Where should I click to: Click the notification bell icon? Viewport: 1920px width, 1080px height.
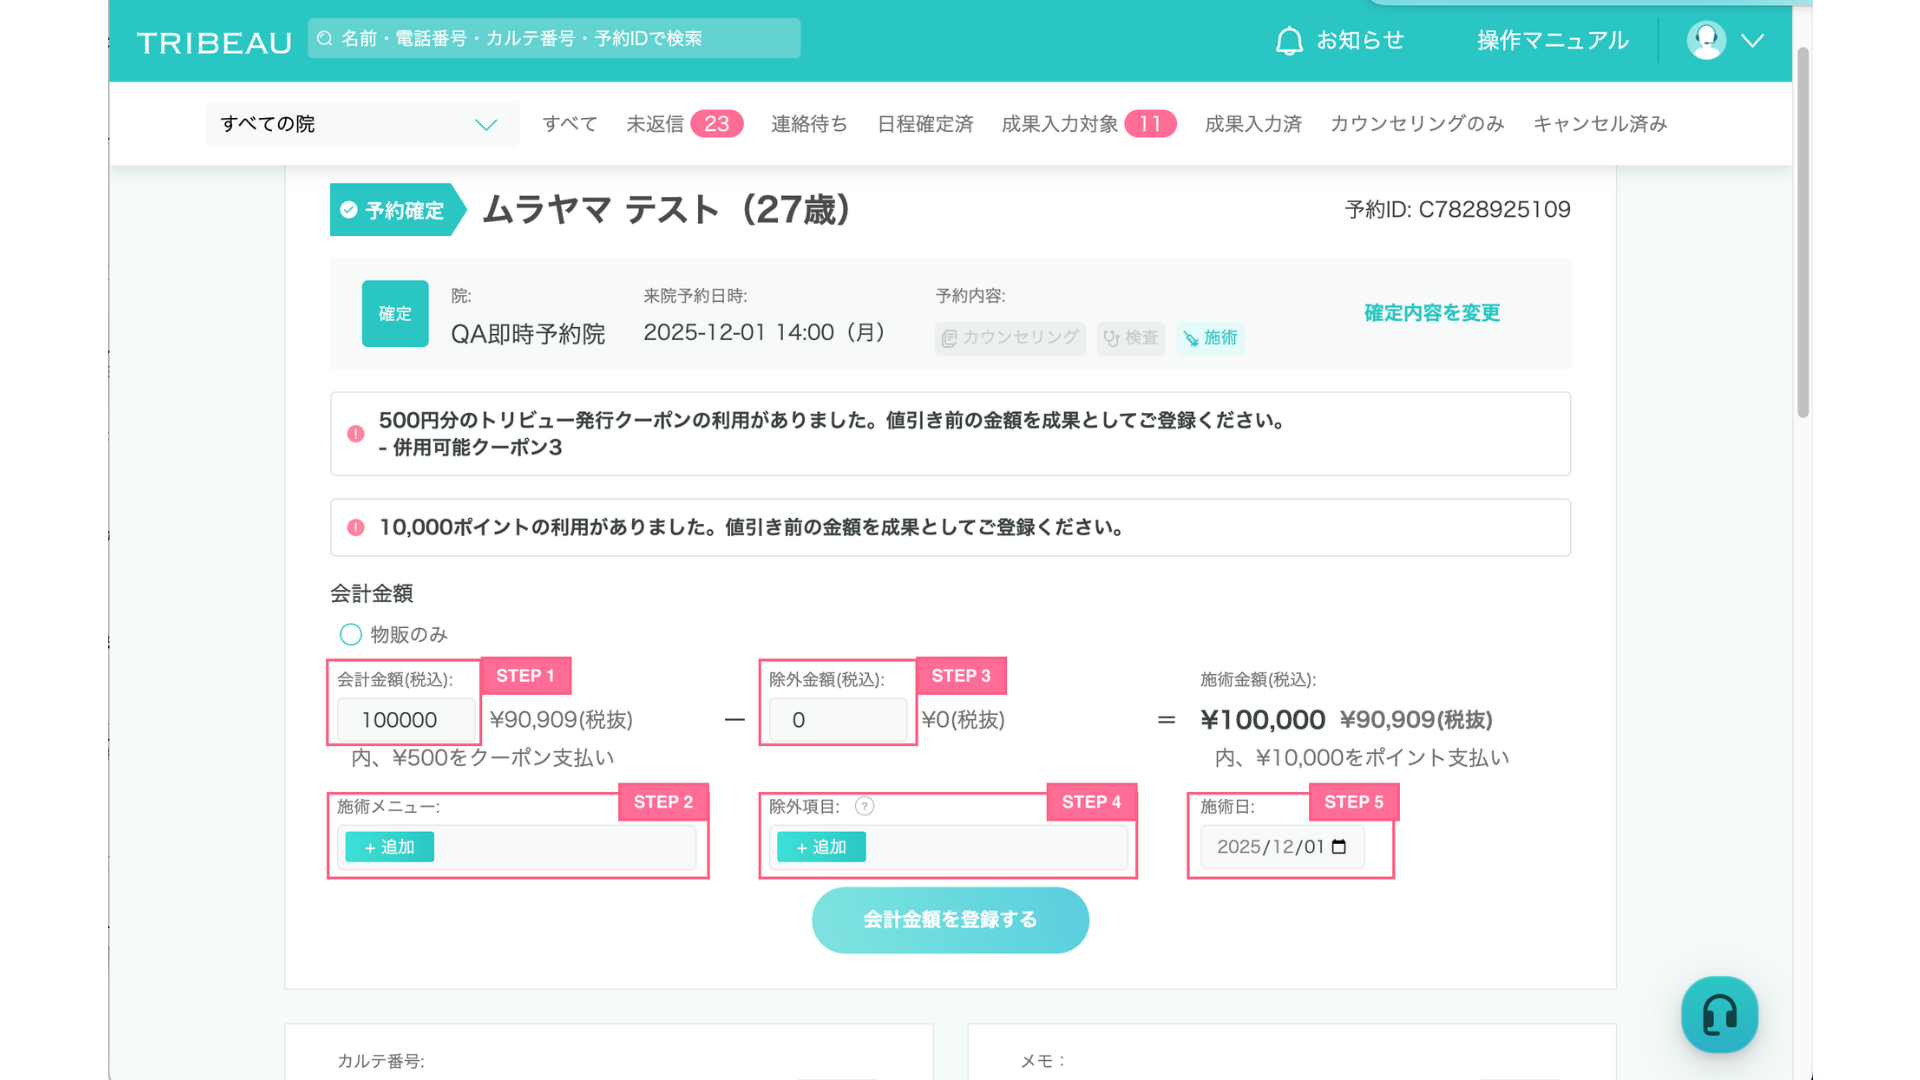pos(1289,41)
